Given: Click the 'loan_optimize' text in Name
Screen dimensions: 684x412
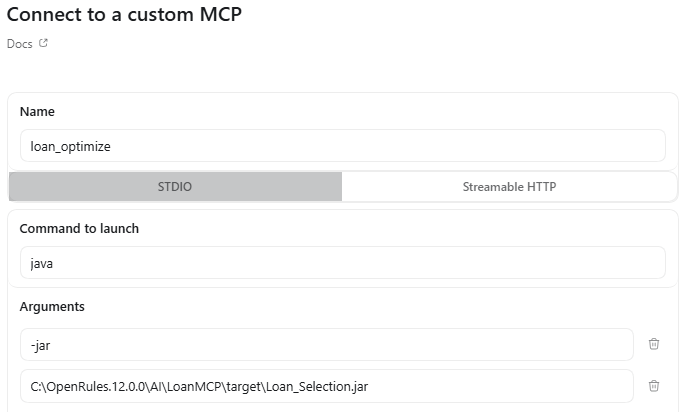Looking at the screenshot, I should coord(71,146).
